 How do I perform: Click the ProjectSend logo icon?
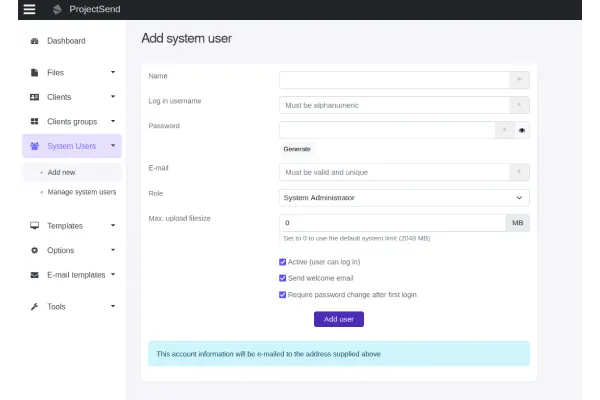click(x=58, y=9)
